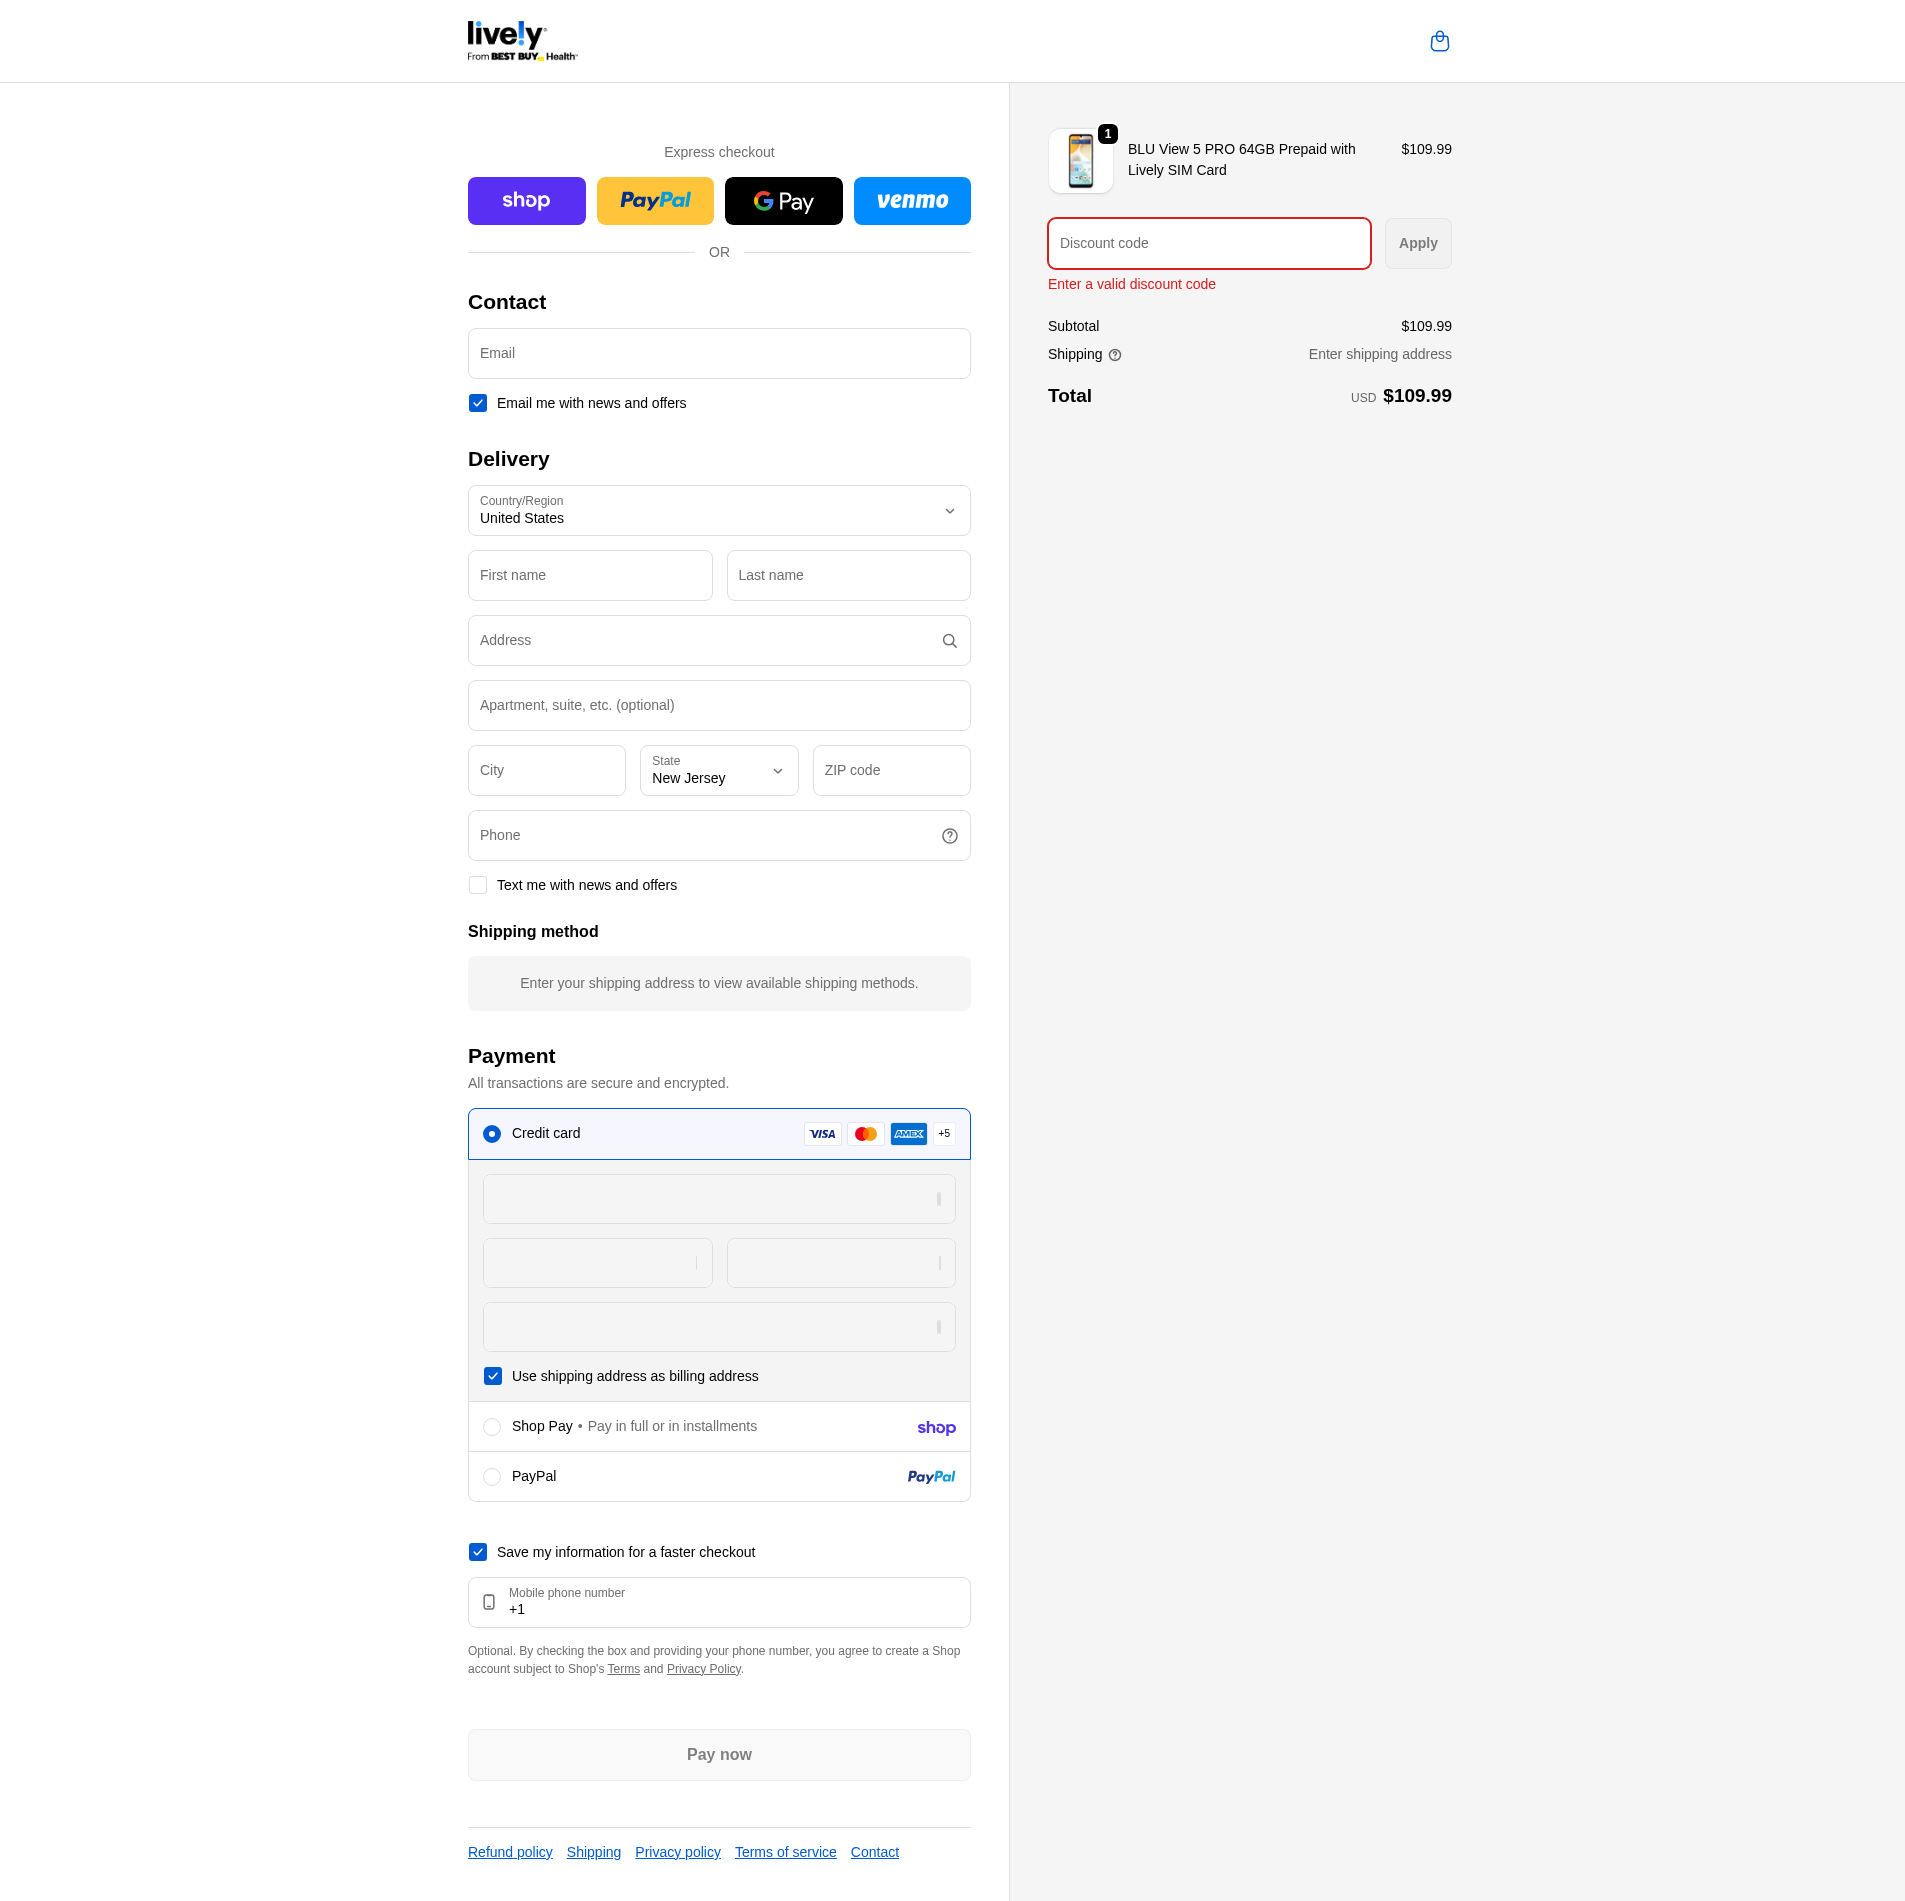Pay with Shop Pay express button

(526, 201)
